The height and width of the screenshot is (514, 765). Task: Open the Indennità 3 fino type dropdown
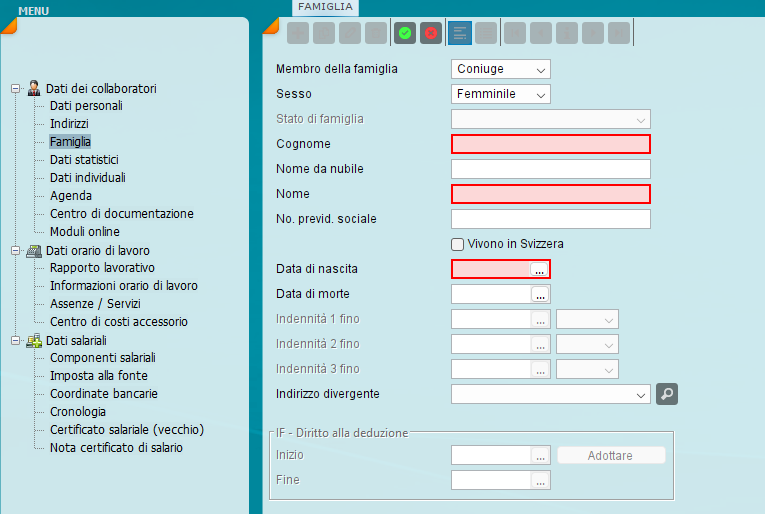[587, 369]
